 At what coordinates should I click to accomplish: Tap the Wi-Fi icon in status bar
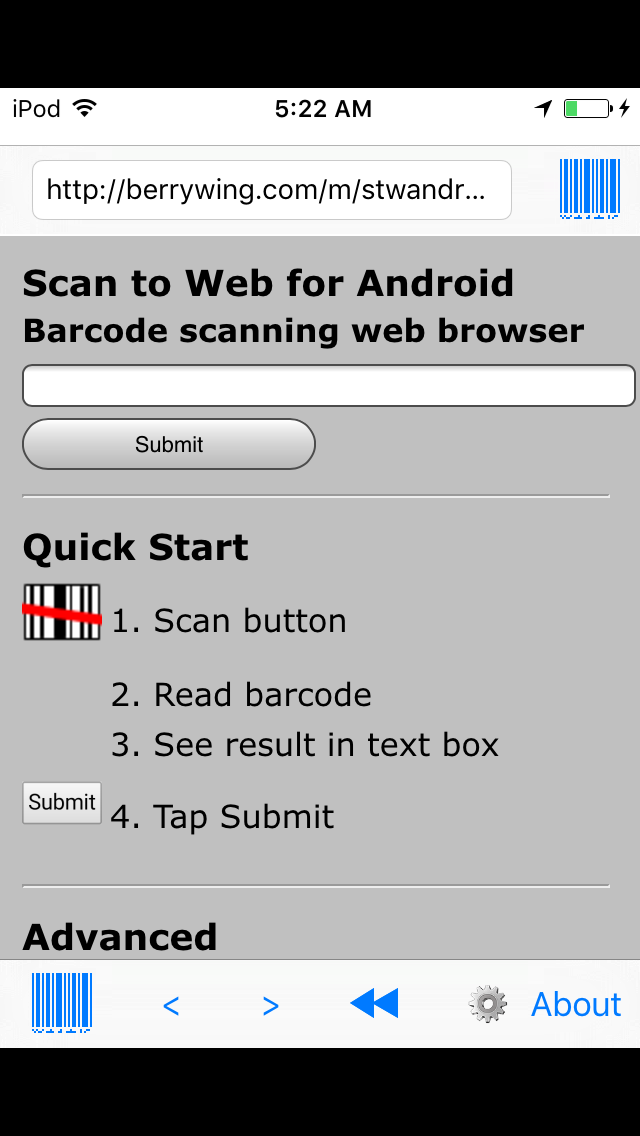(x=85, y=109)
